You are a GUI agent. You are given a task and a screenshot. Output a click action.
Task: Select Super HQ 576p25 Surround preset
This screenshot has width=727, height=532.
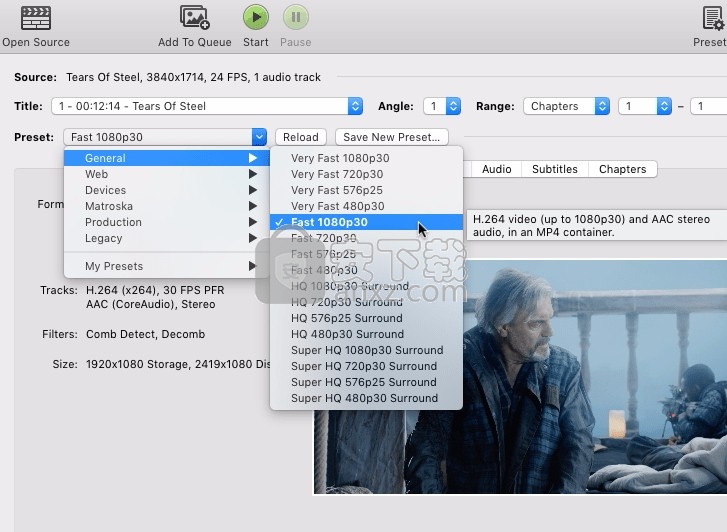click(366, 382)
